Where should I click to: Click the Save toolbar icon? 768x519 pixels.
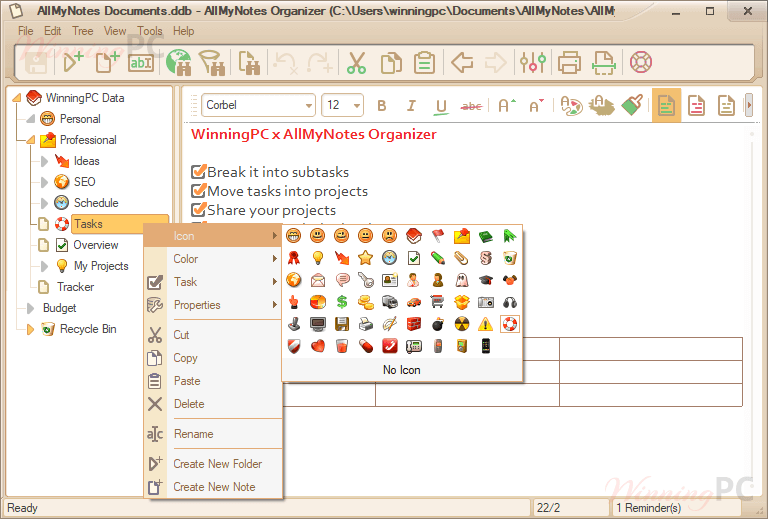pos(36,63)
